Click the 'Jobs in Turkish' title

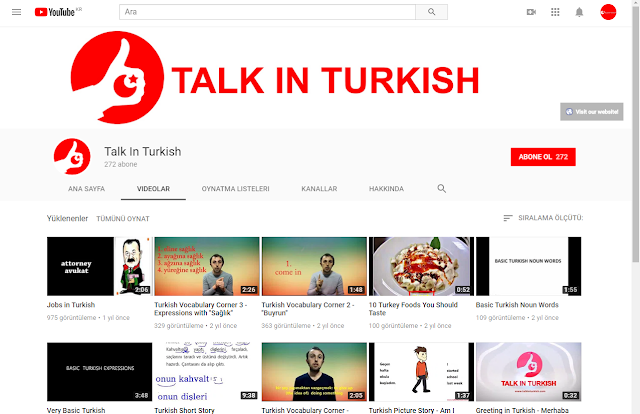pyautogui.click(x=71, y=305)
